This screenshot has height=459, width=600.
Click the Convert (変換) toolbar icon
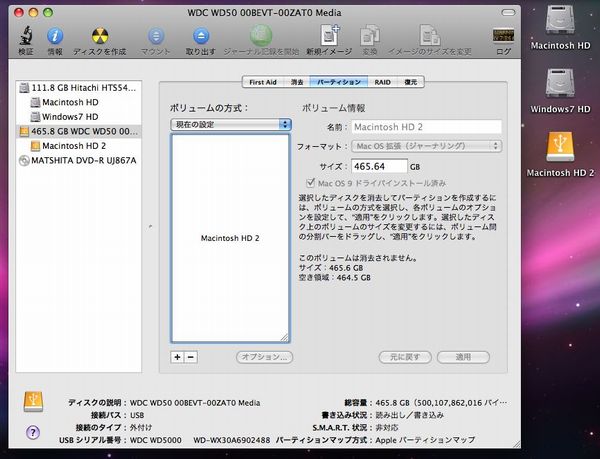point(370,35)
